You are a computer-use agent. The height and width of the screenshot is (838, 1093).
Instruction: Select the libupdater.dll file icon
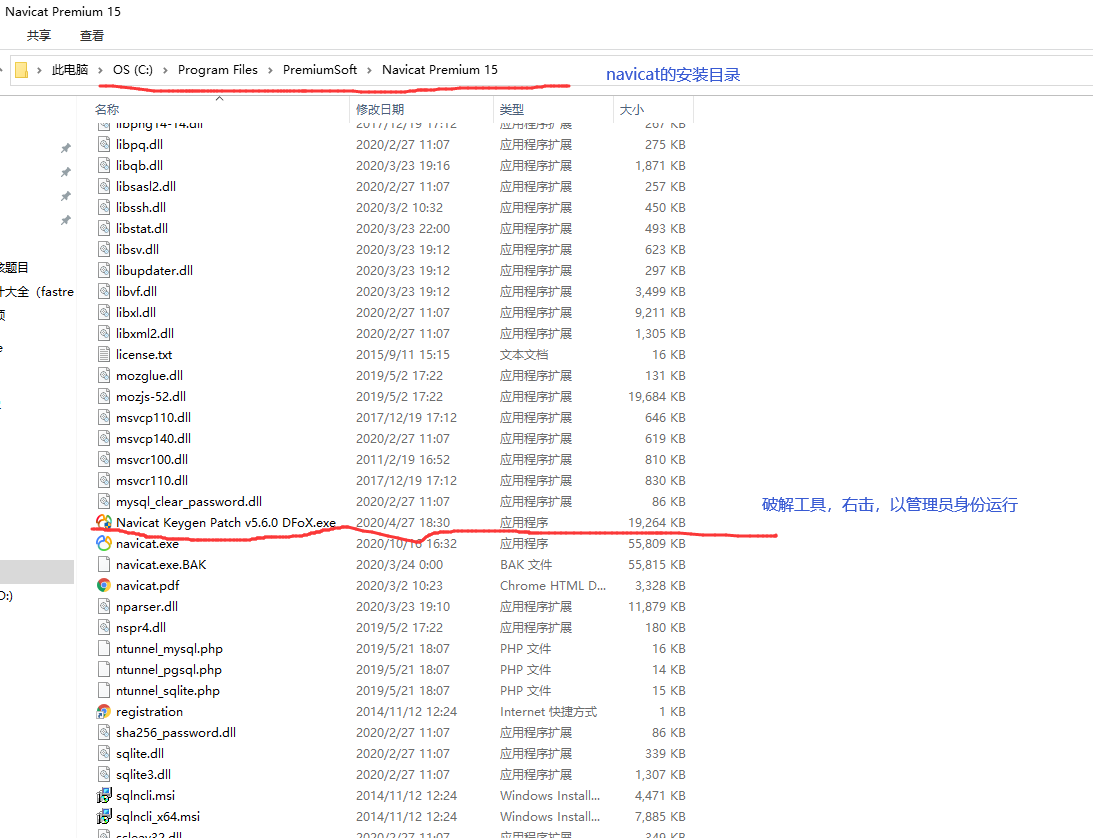(x=104, y=270)
